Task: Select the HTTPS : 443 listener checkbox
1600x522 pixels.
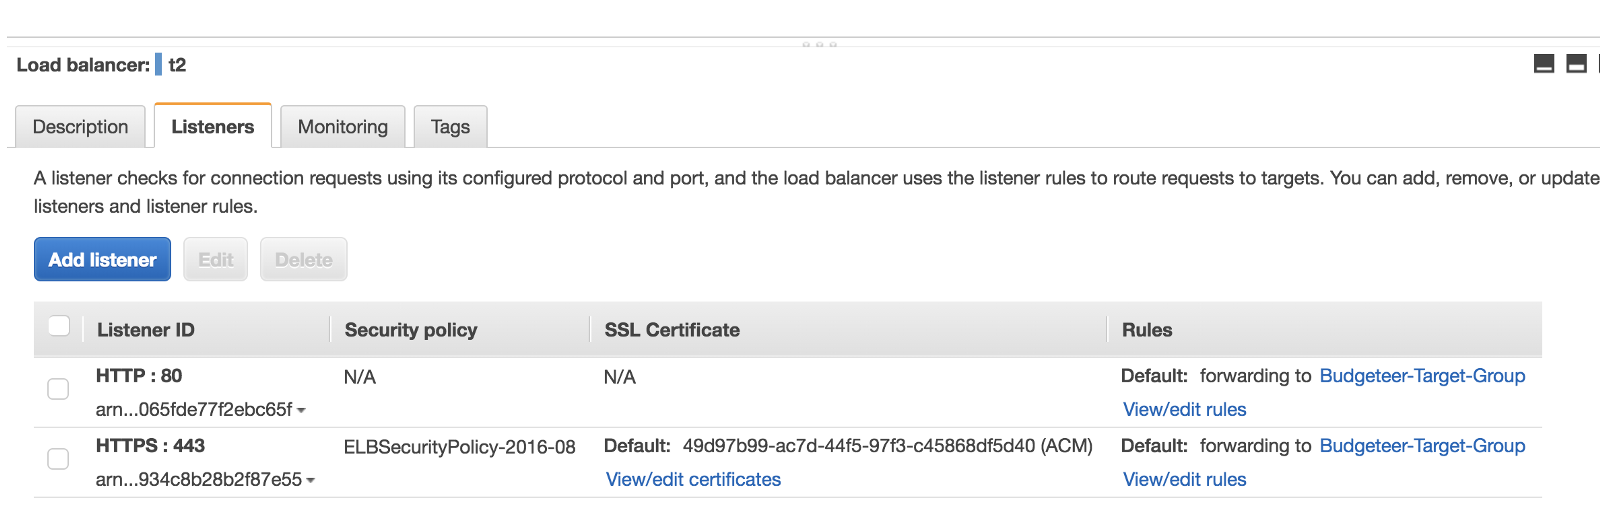Action: click(58, 459)
